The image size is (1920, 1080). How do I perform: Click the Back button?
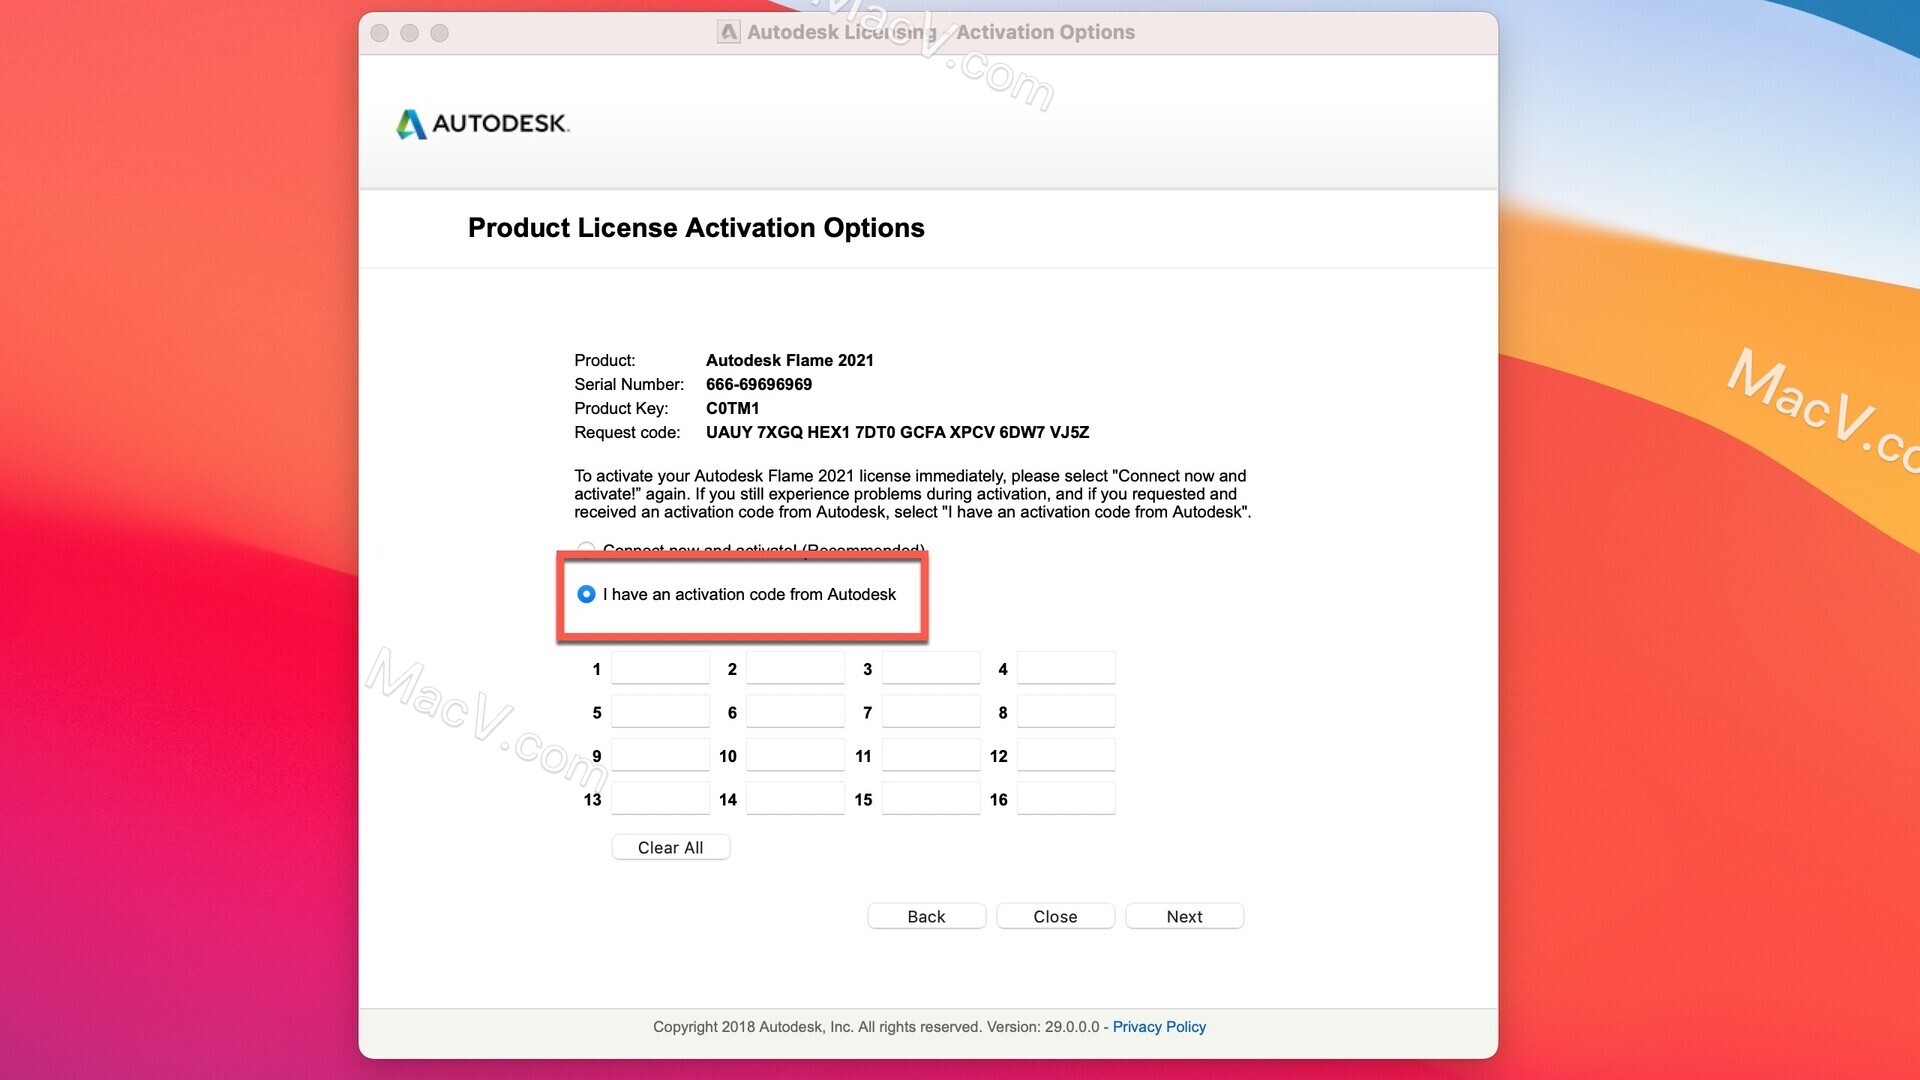pos(926,916)
